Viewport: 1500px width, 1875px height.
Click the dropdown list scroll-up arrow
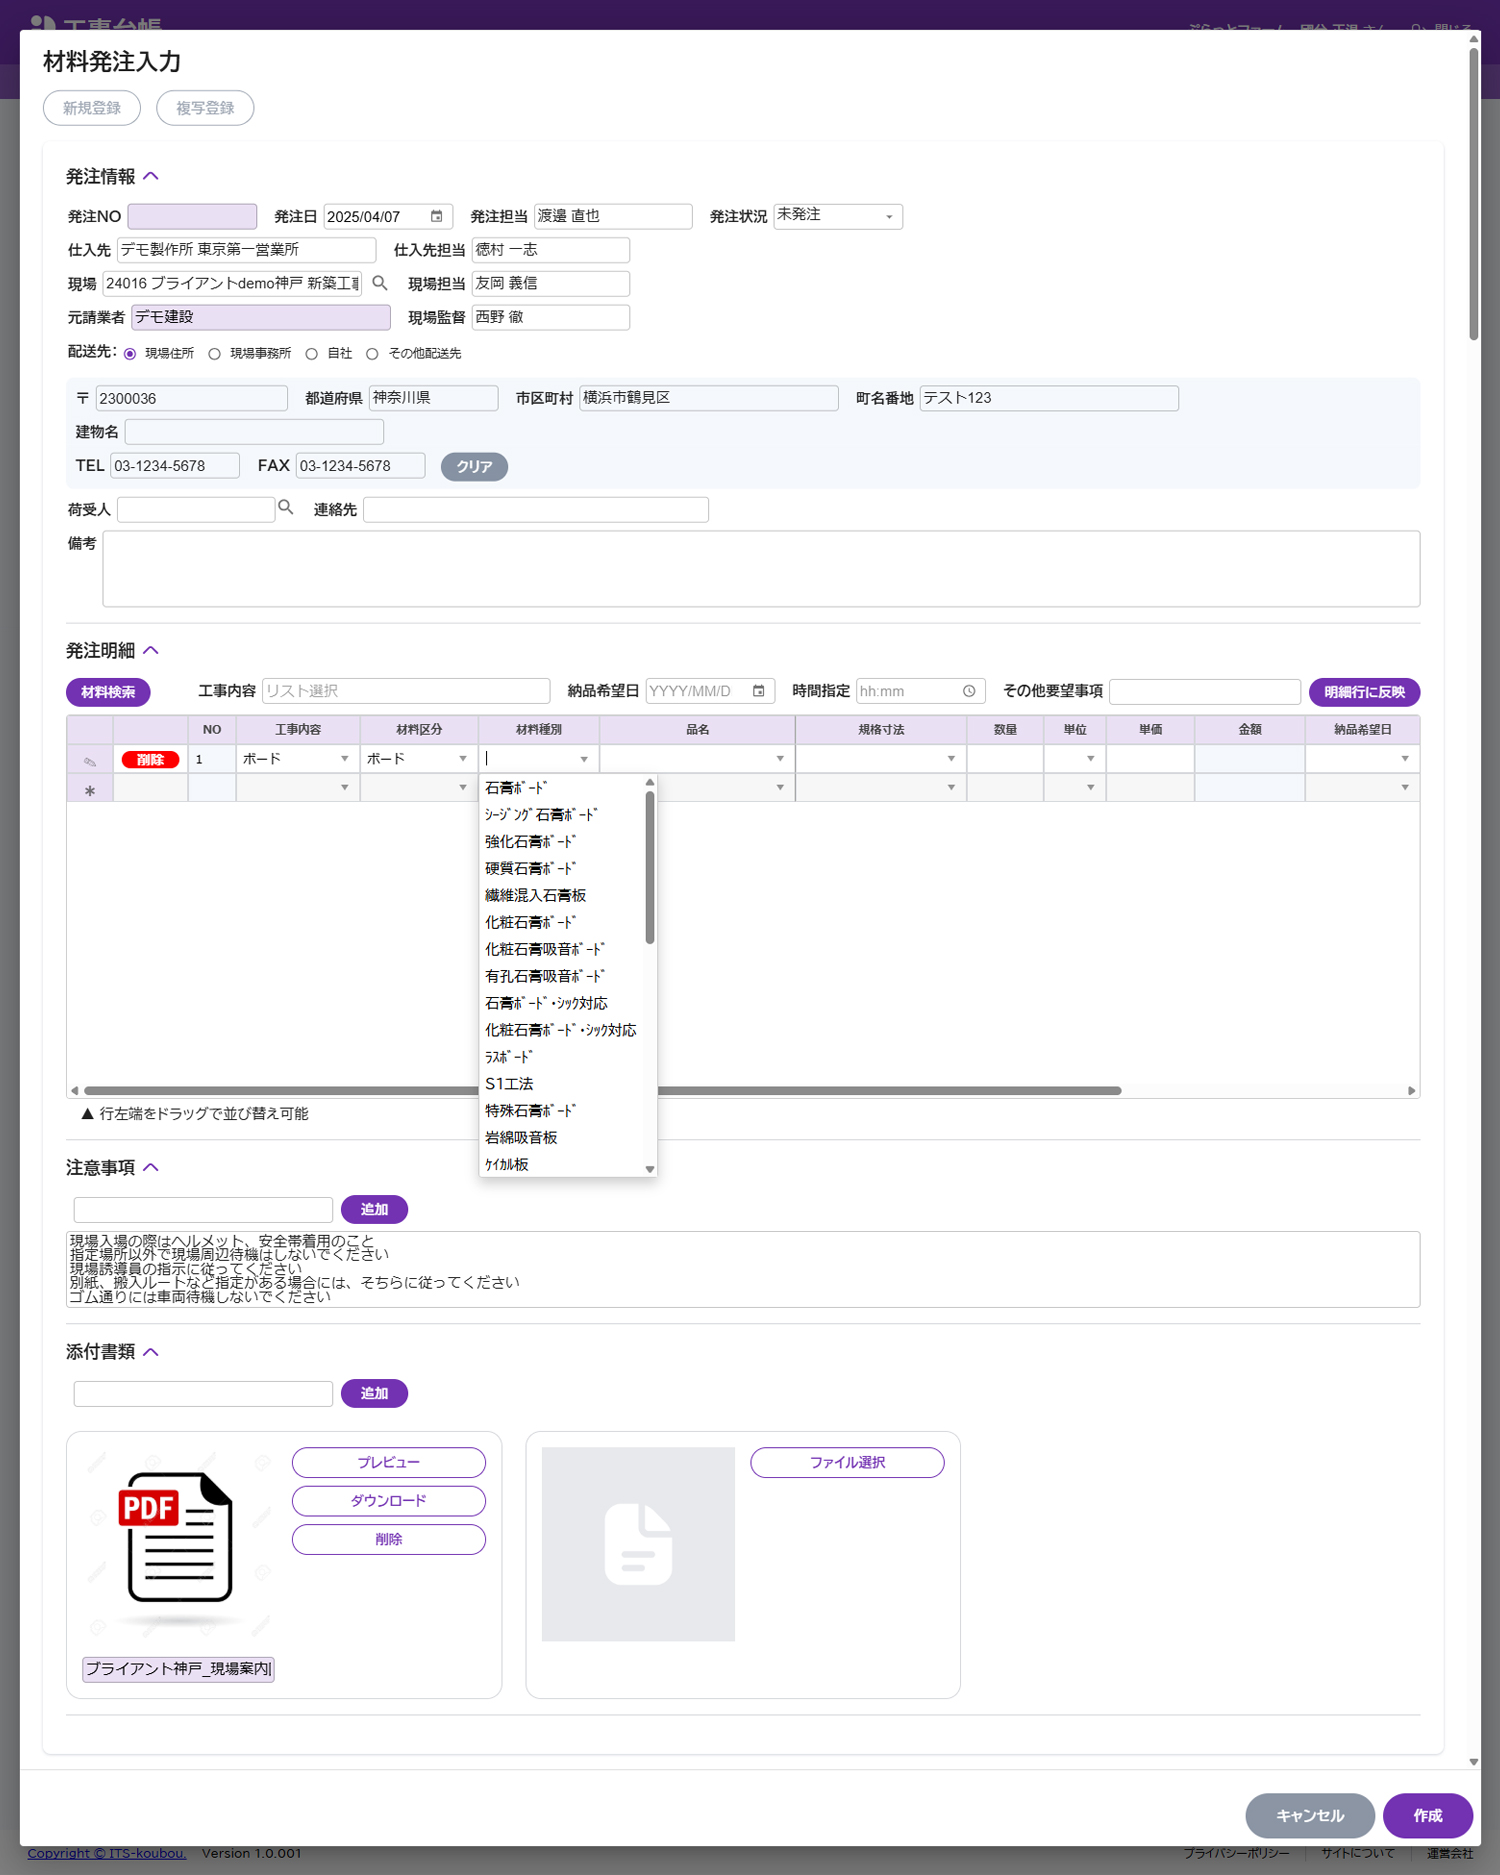[650, 783]
